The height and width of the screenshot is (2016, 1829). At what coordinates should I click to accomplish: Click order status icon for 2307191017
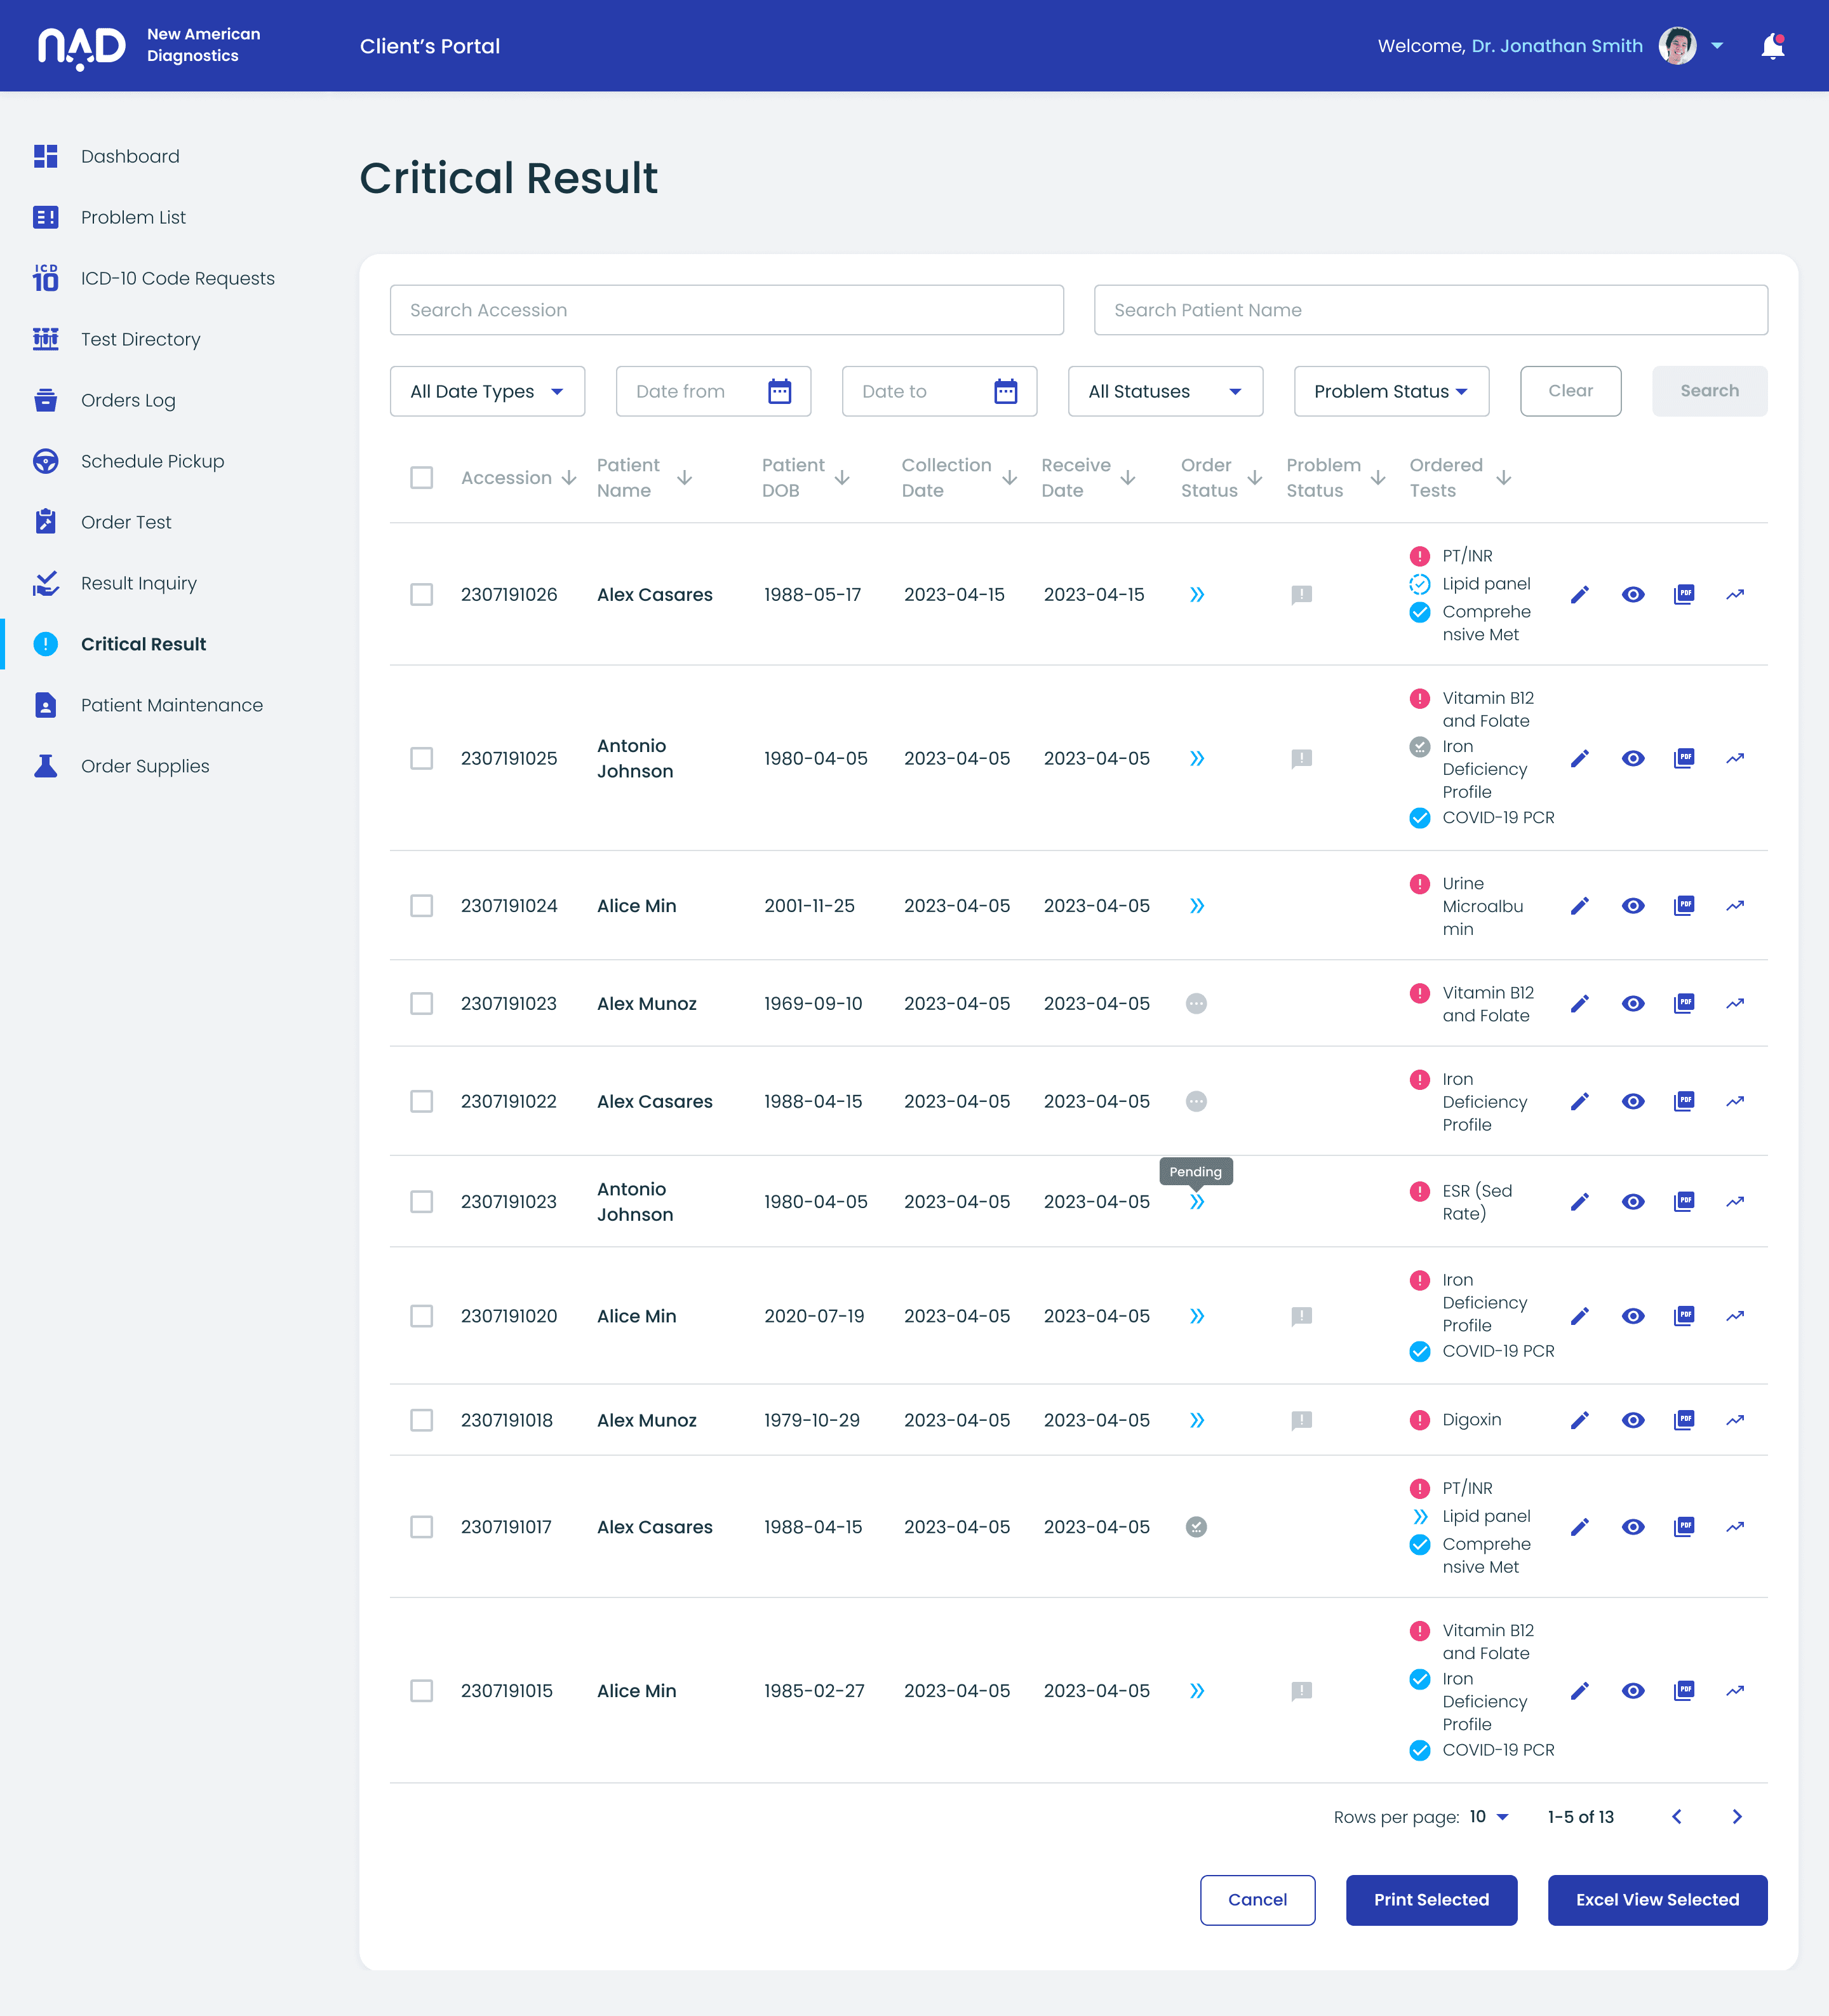pos(1196,1527)
